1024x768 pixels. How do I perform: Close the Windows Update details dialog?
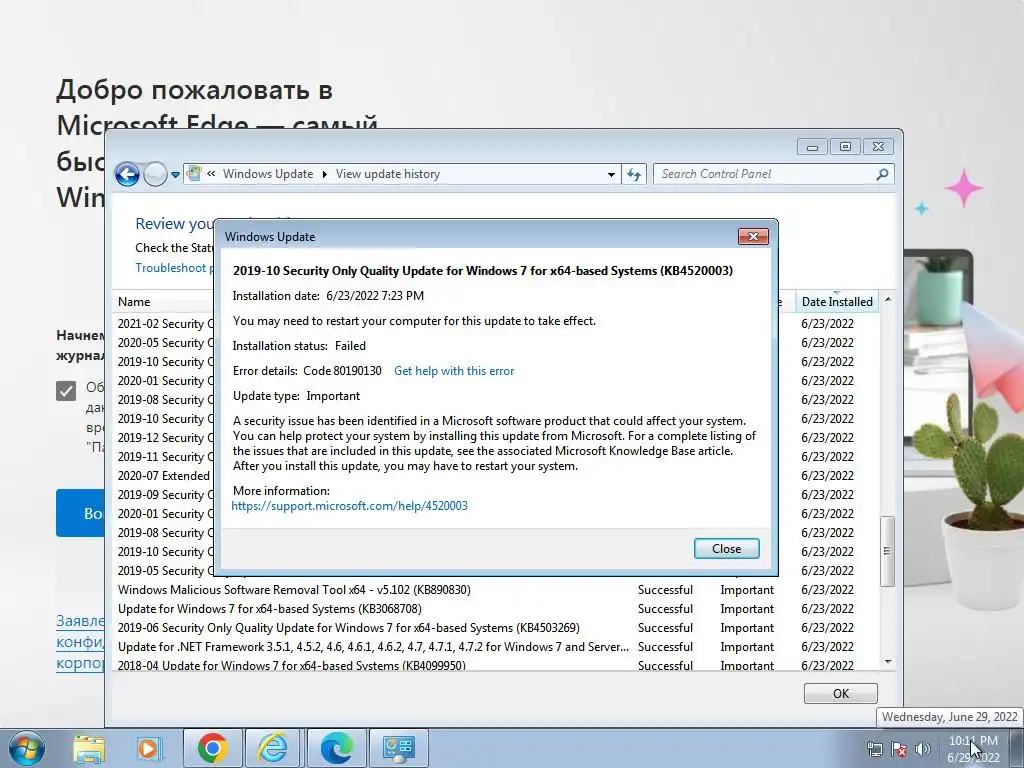pyautogui.click(x=726, y=549)
